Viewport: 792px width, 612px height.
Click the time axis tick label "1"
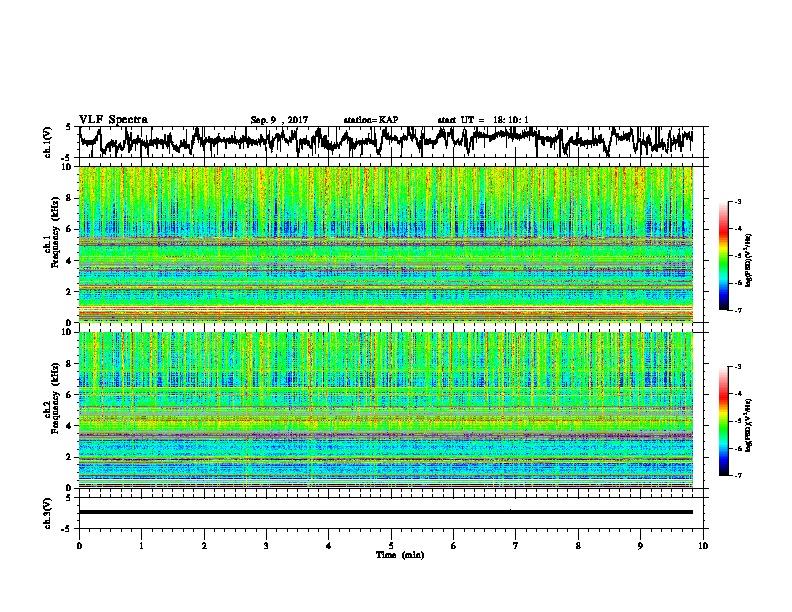[x=142, y=546]
